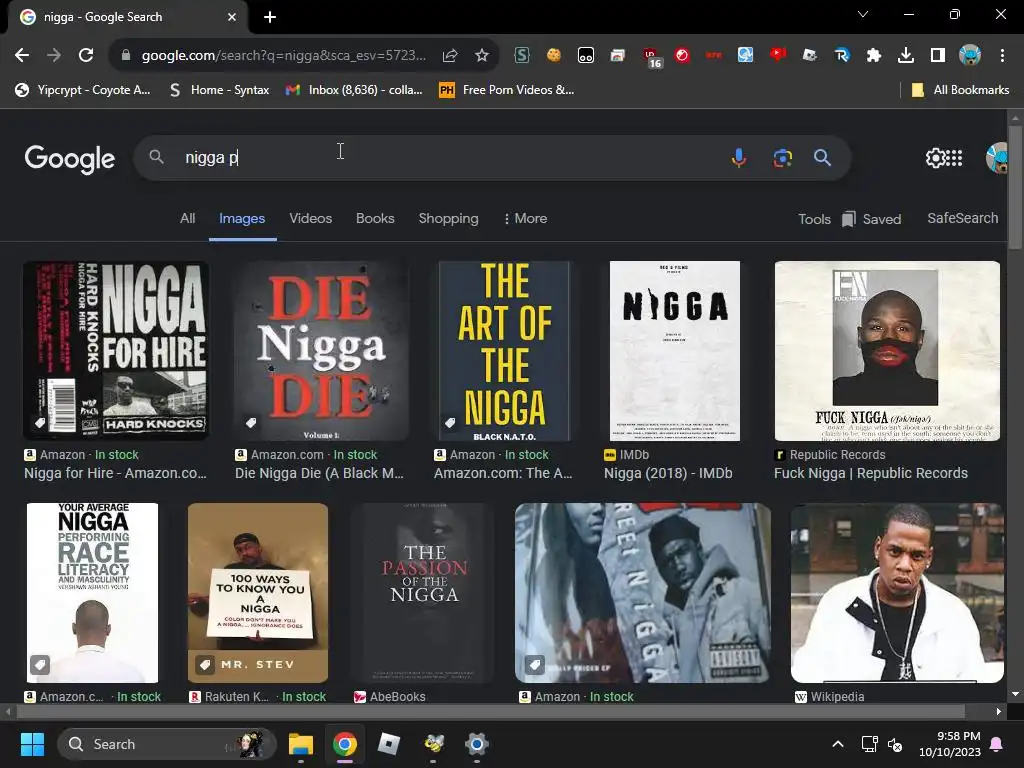This screenshot has width=1024, height=768.
Task: Click the Windows taskbar Search box
Action: (x=167, y=744)
